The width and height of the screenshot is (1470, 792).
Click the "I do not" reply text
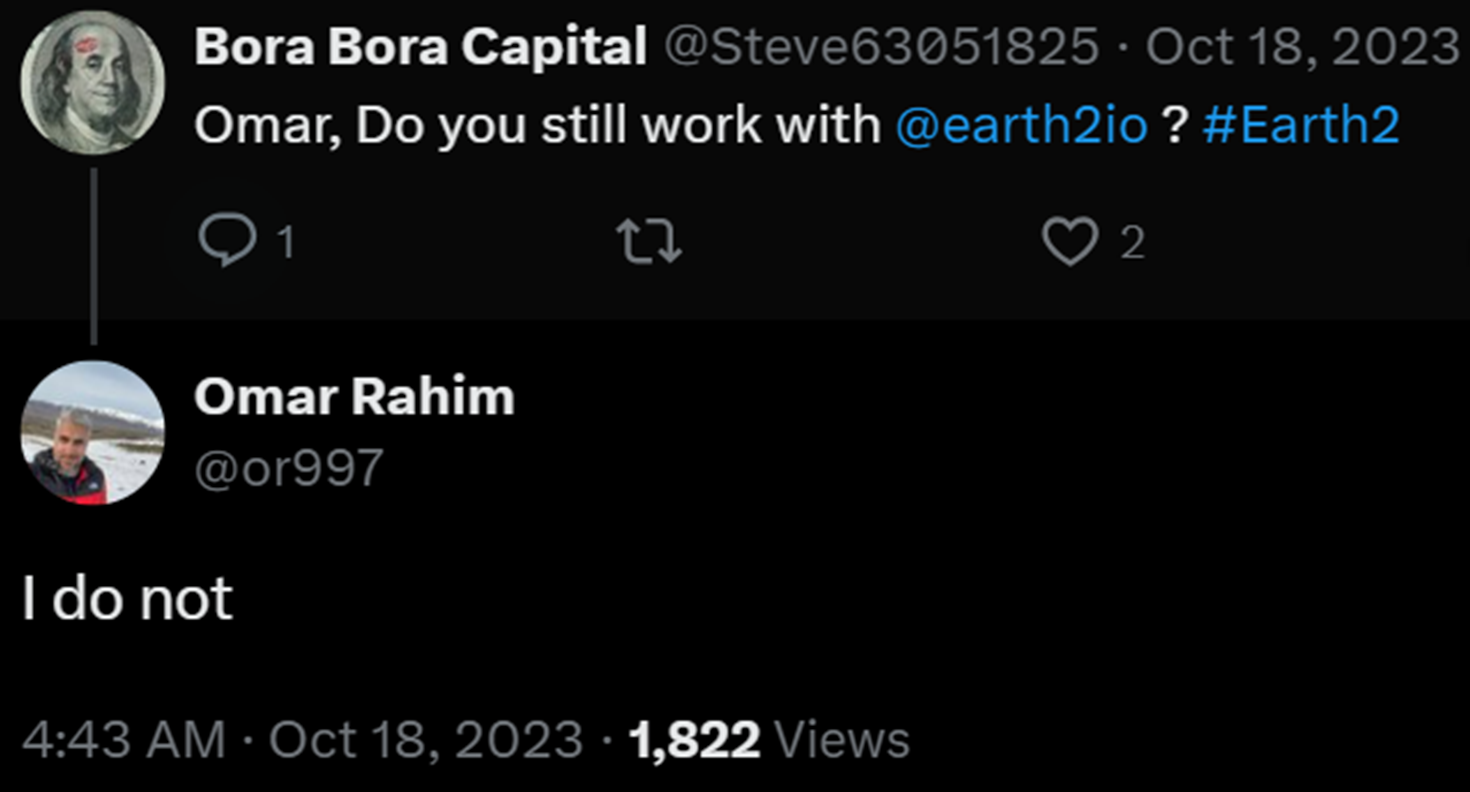coord(128,599)
